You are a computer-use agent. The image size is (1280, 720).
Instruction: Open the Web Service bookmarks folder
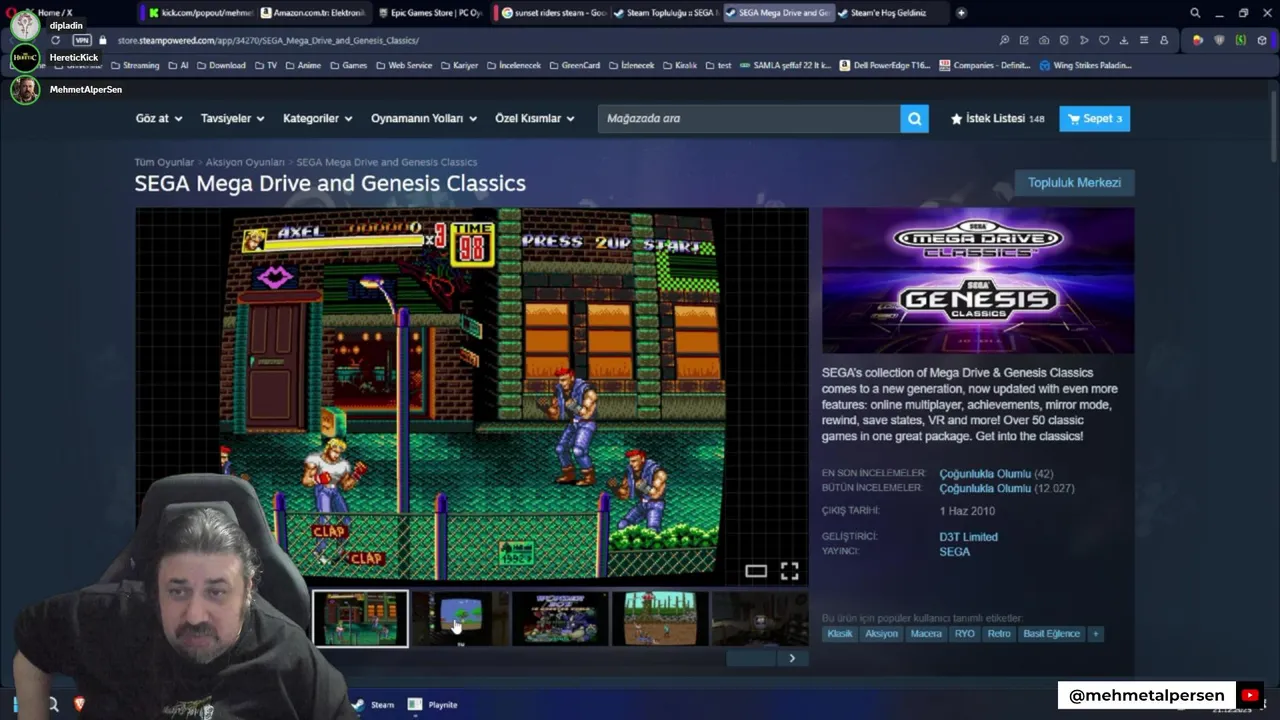[404, 65]
